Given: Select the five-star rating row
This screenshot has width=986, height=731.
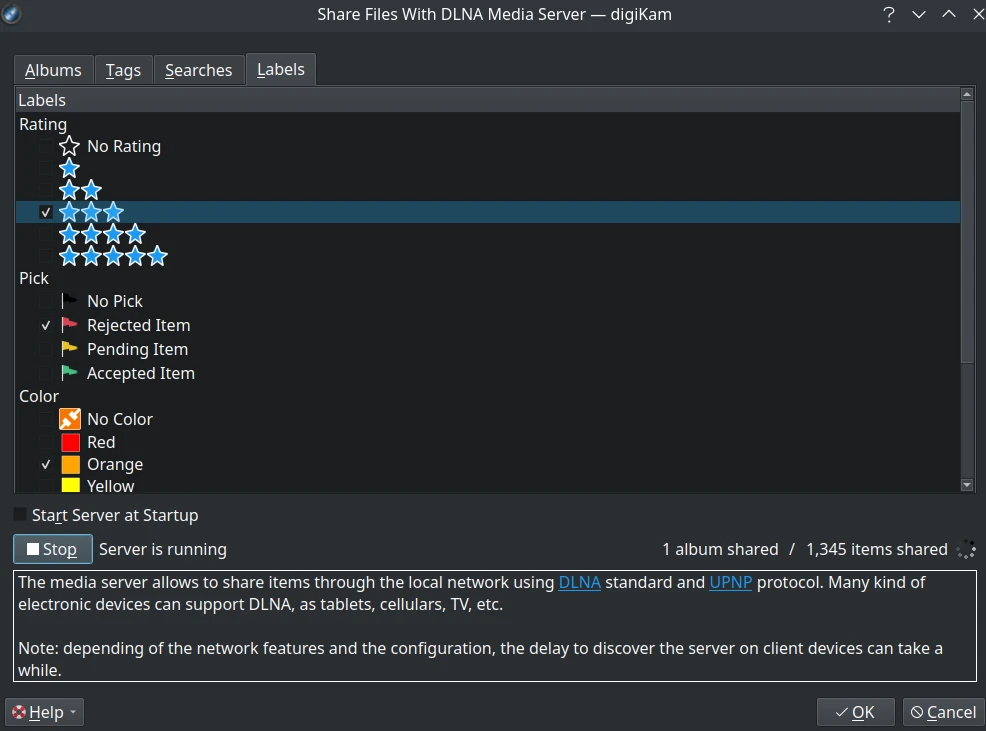Looking at the screenshot, I should pos(488,256).
